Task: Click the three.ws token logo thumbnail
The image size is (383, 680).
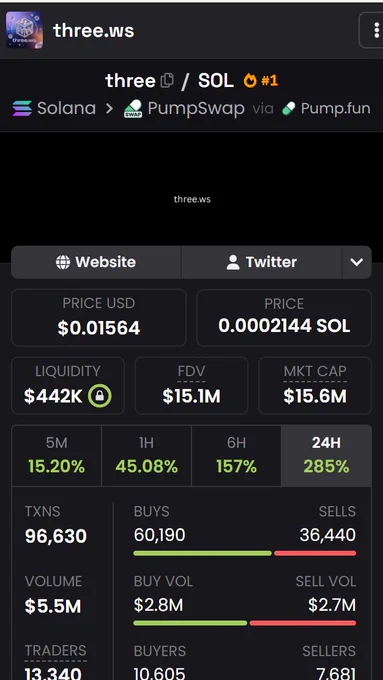Action: (x=24, y=30)
